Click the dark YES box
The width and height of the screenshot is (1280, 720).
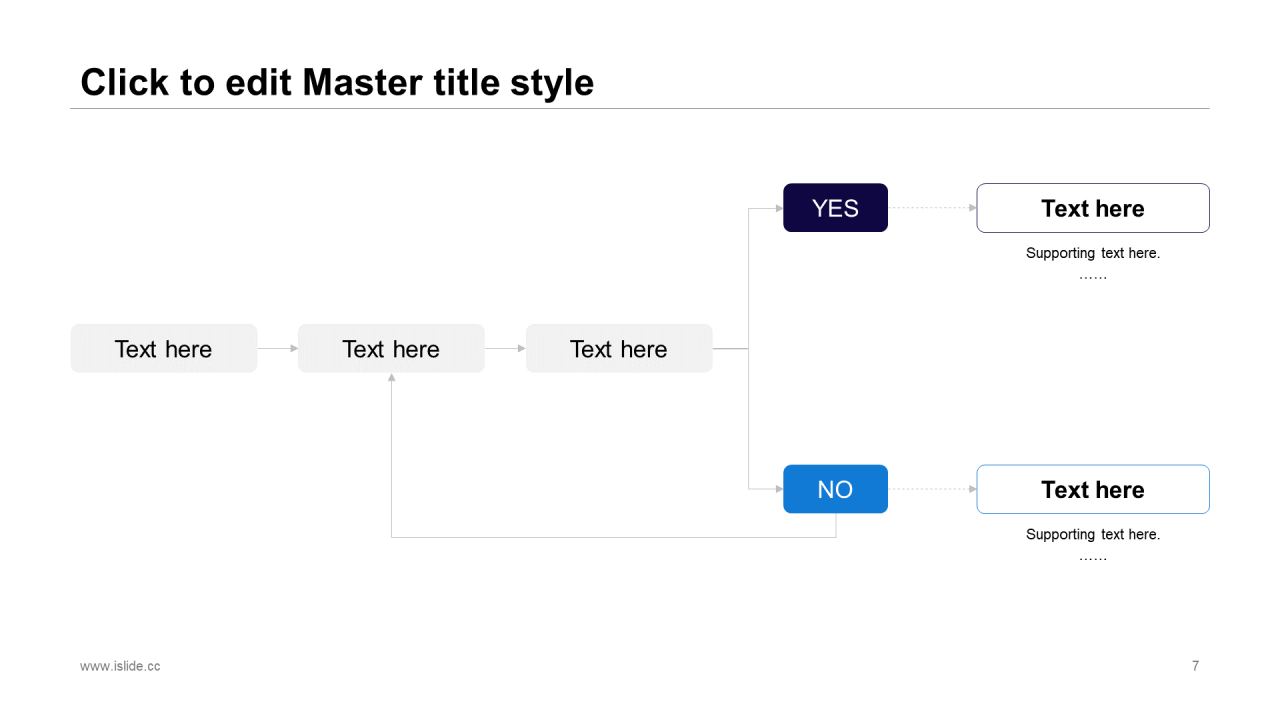(835, 208)
